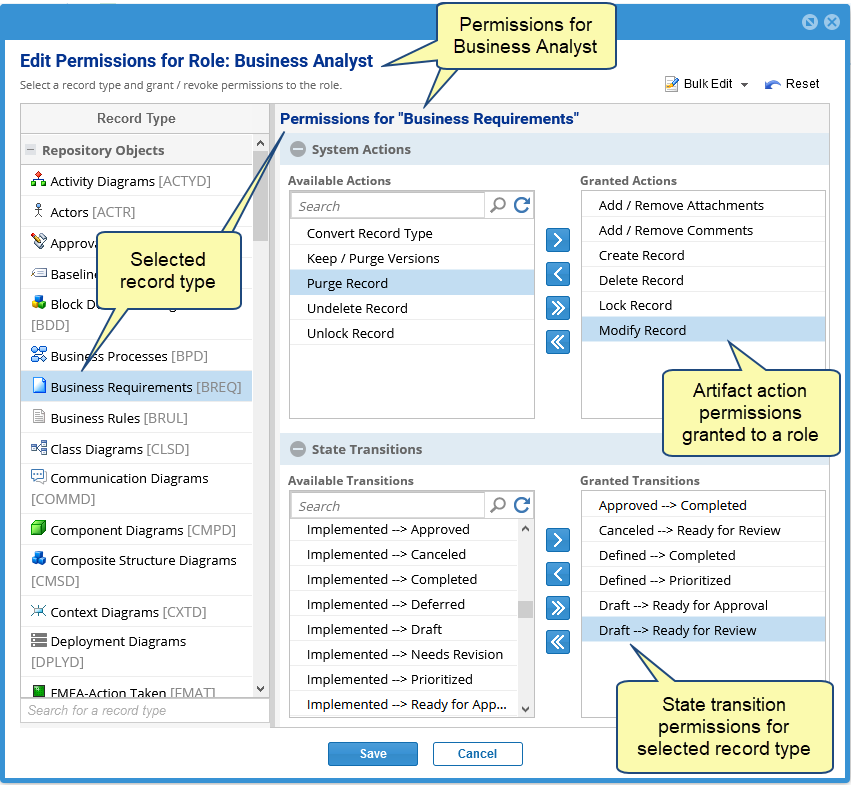Select Business Rules record type

(x=118, y=418)
